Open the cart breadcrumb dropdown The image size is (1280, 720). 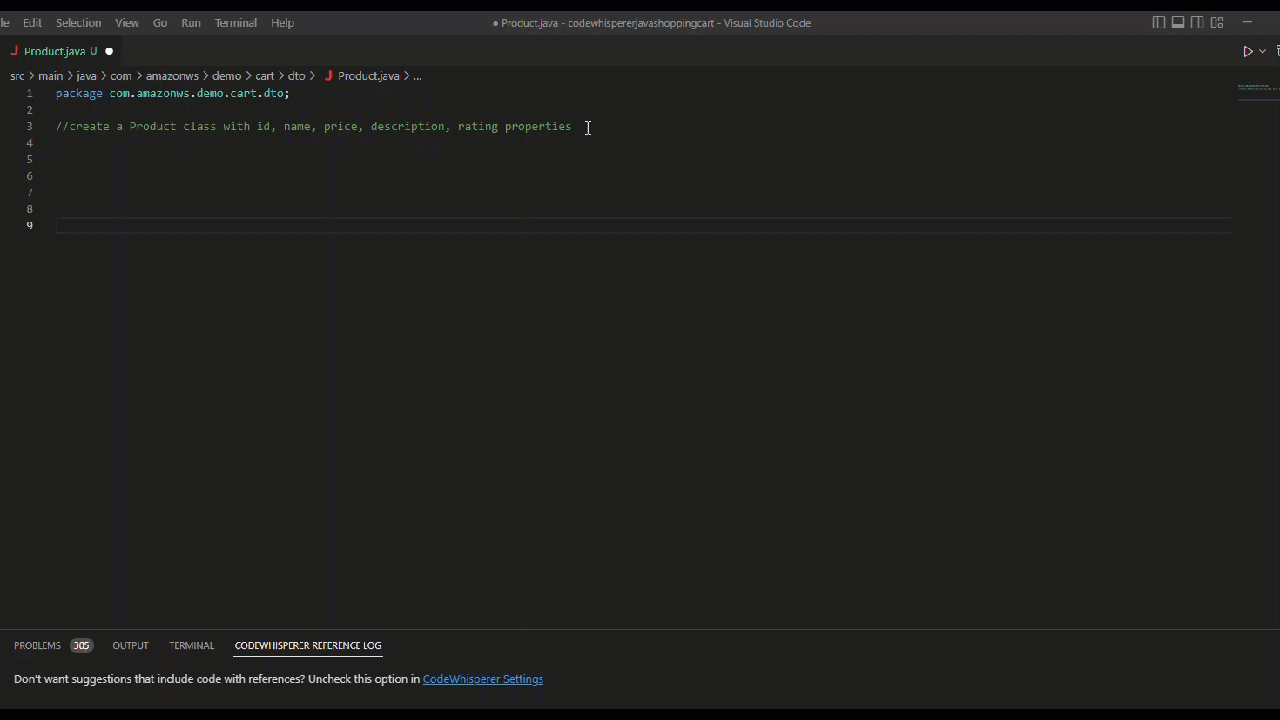pos(264,75)
